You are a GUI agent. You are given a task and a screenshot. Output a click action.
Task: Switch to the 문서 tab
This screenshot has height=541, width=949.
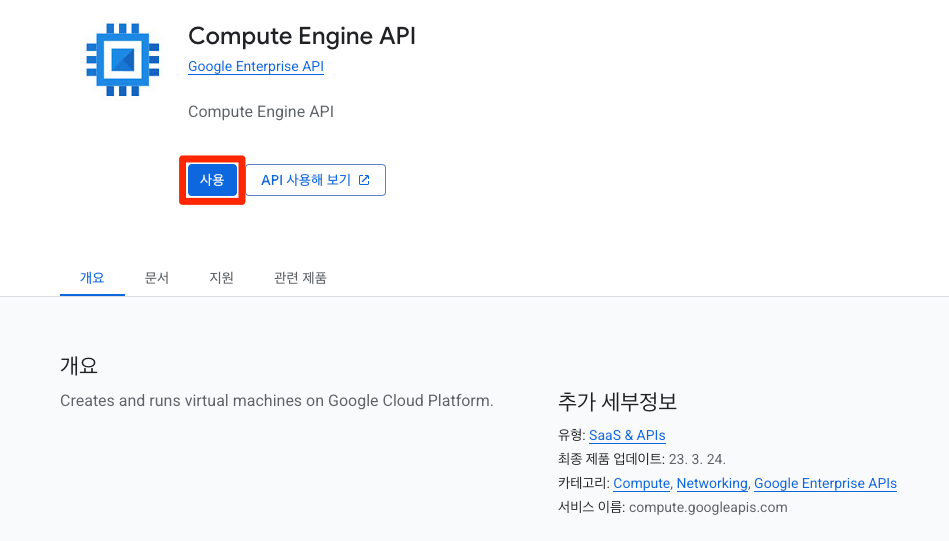tap(156, 278)
